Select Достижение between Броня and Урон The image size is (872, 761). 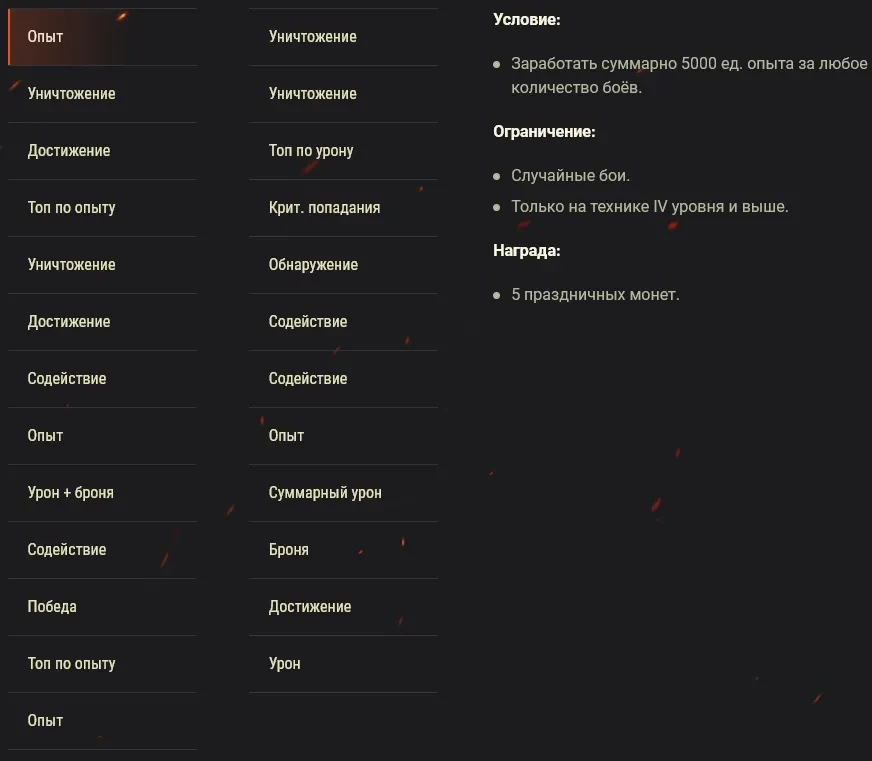point(310,607)
